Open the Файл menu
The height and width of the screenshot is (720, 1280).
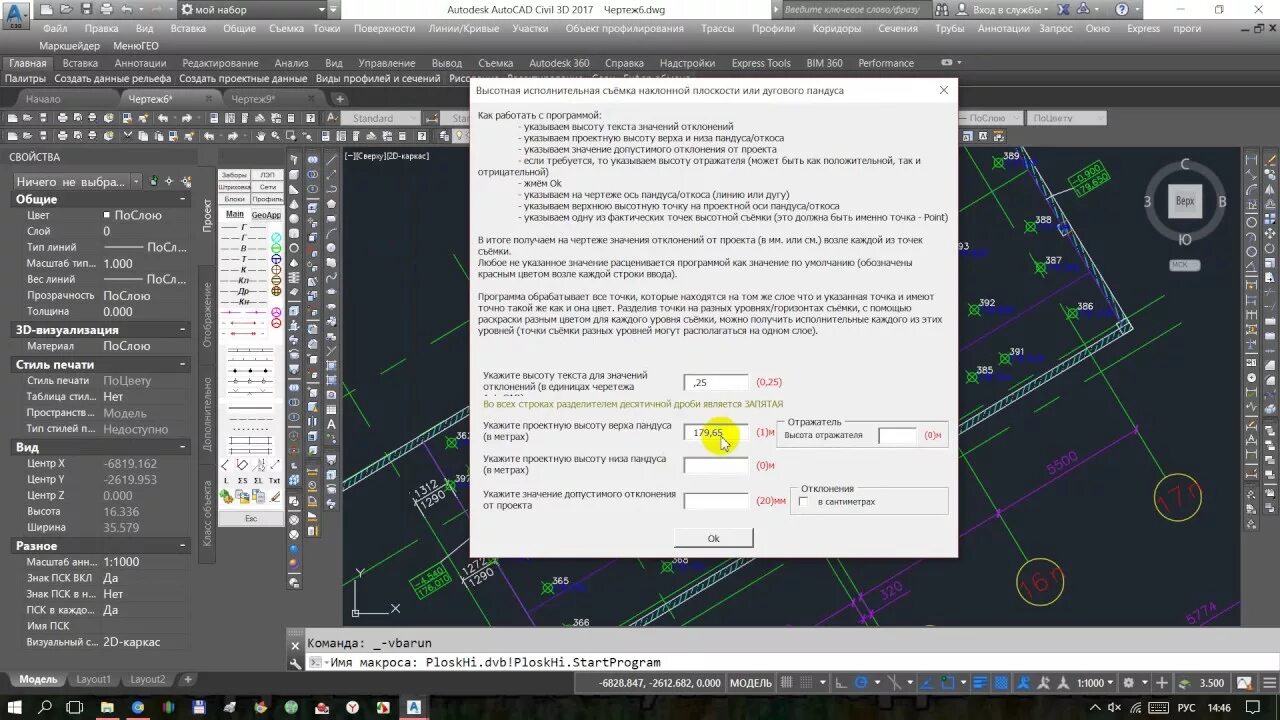coord(56,29)
